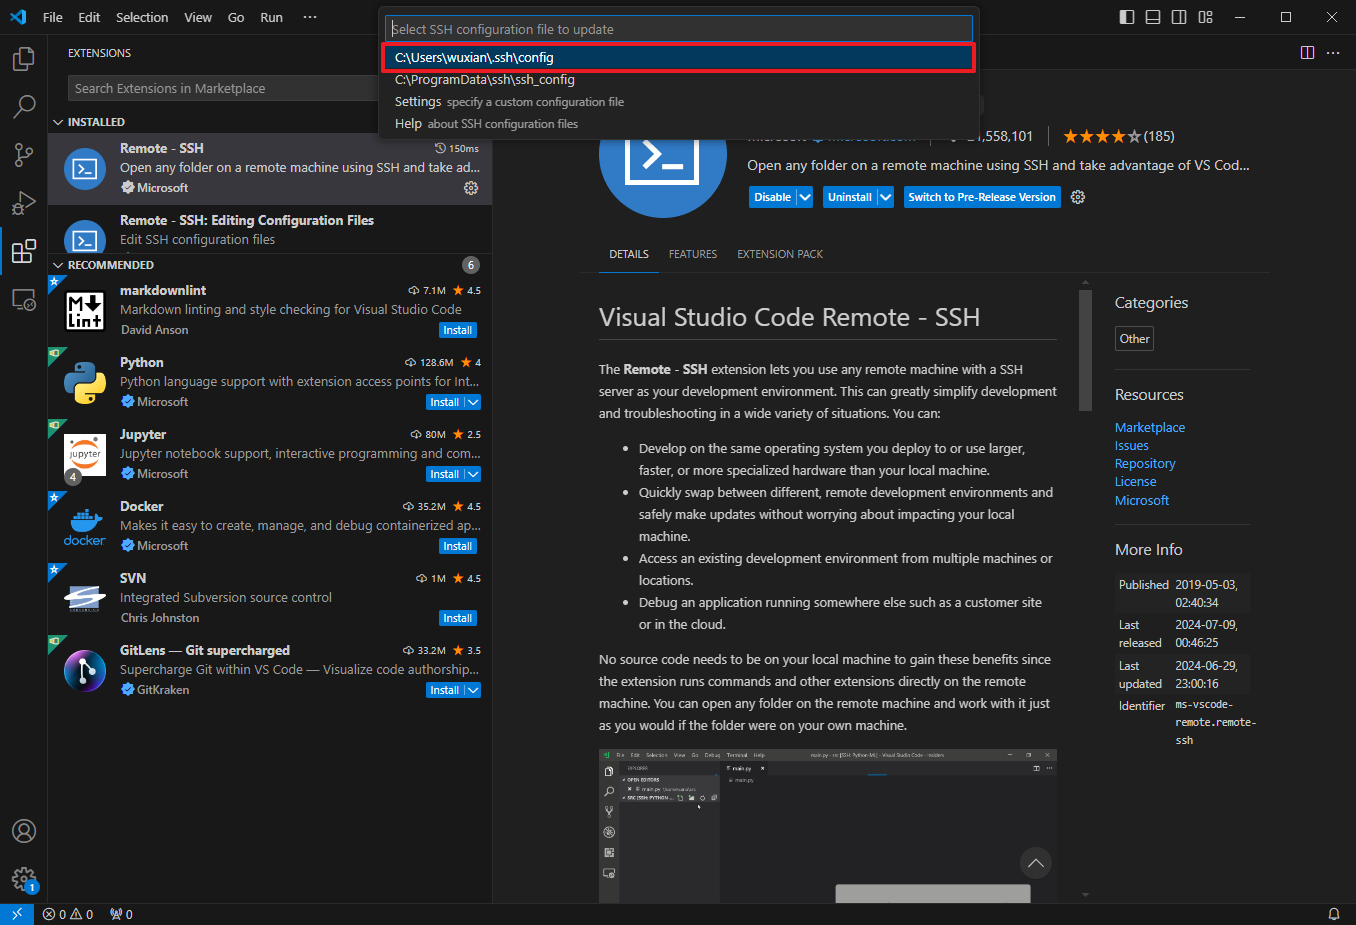Click the Docker extension icon
1356x925 pixels.
[85, 527]
